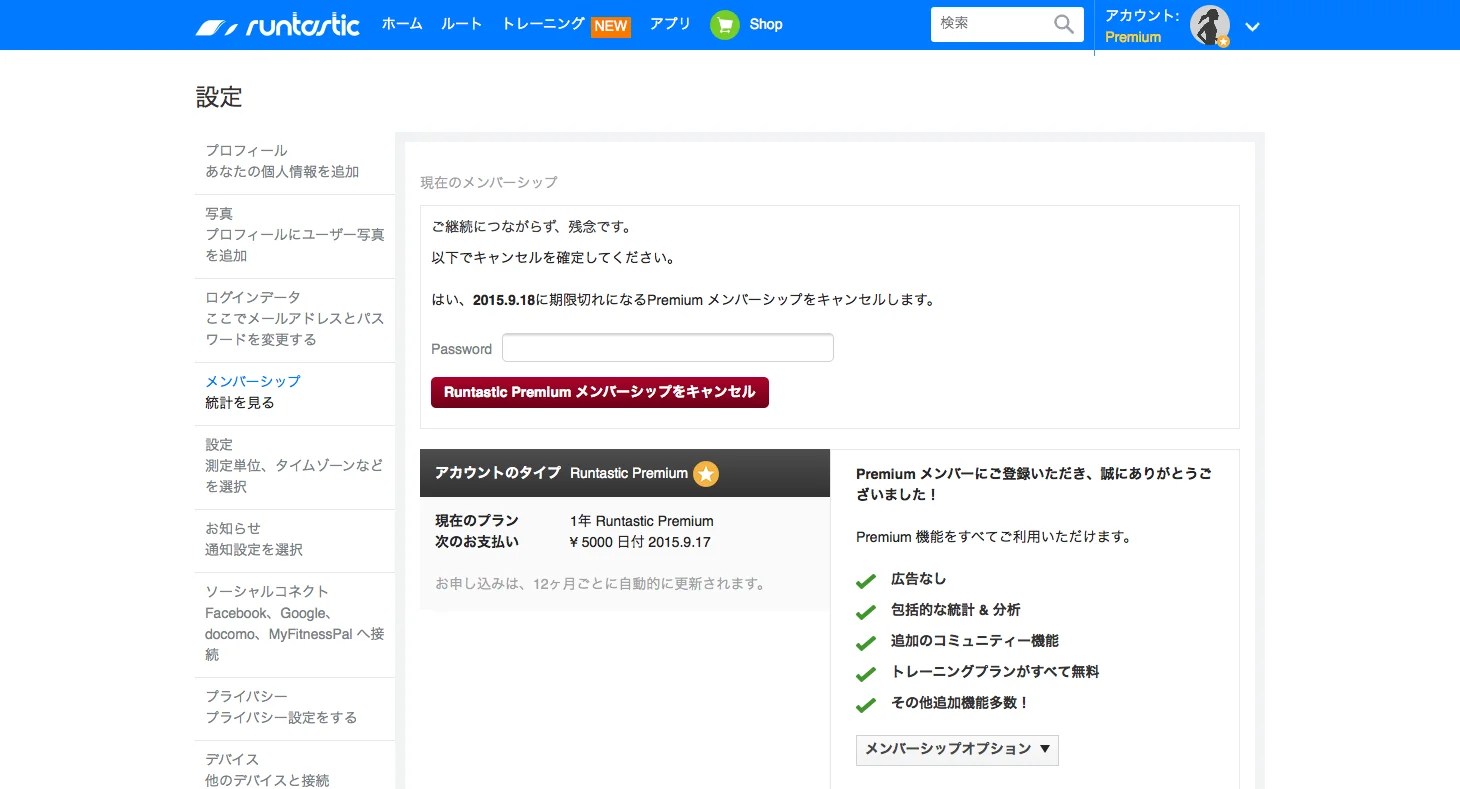Click the ¥ 5000 日付 2015.9.17 payment text
The width and height of the screenshot is (1460, 789).
point(639,542)
